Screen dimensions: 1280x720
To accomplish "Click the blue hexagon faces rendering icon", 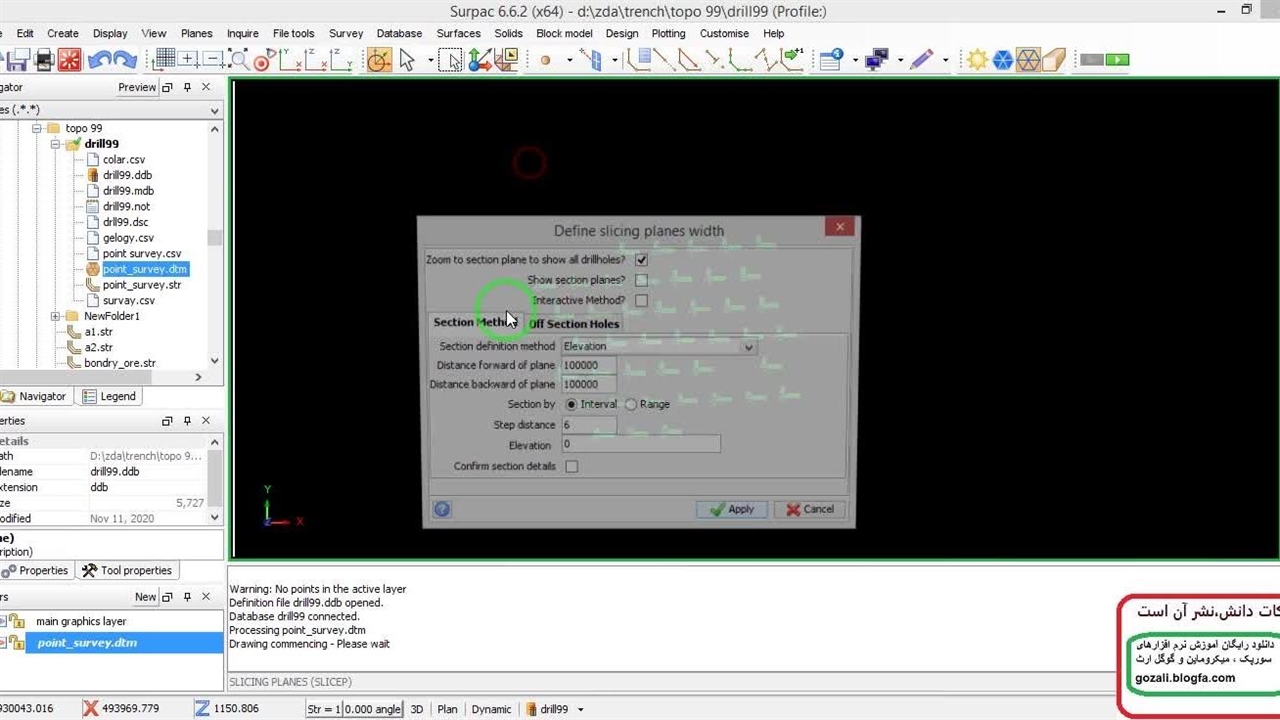I will pyautogui.click(x=1002, y=60).
